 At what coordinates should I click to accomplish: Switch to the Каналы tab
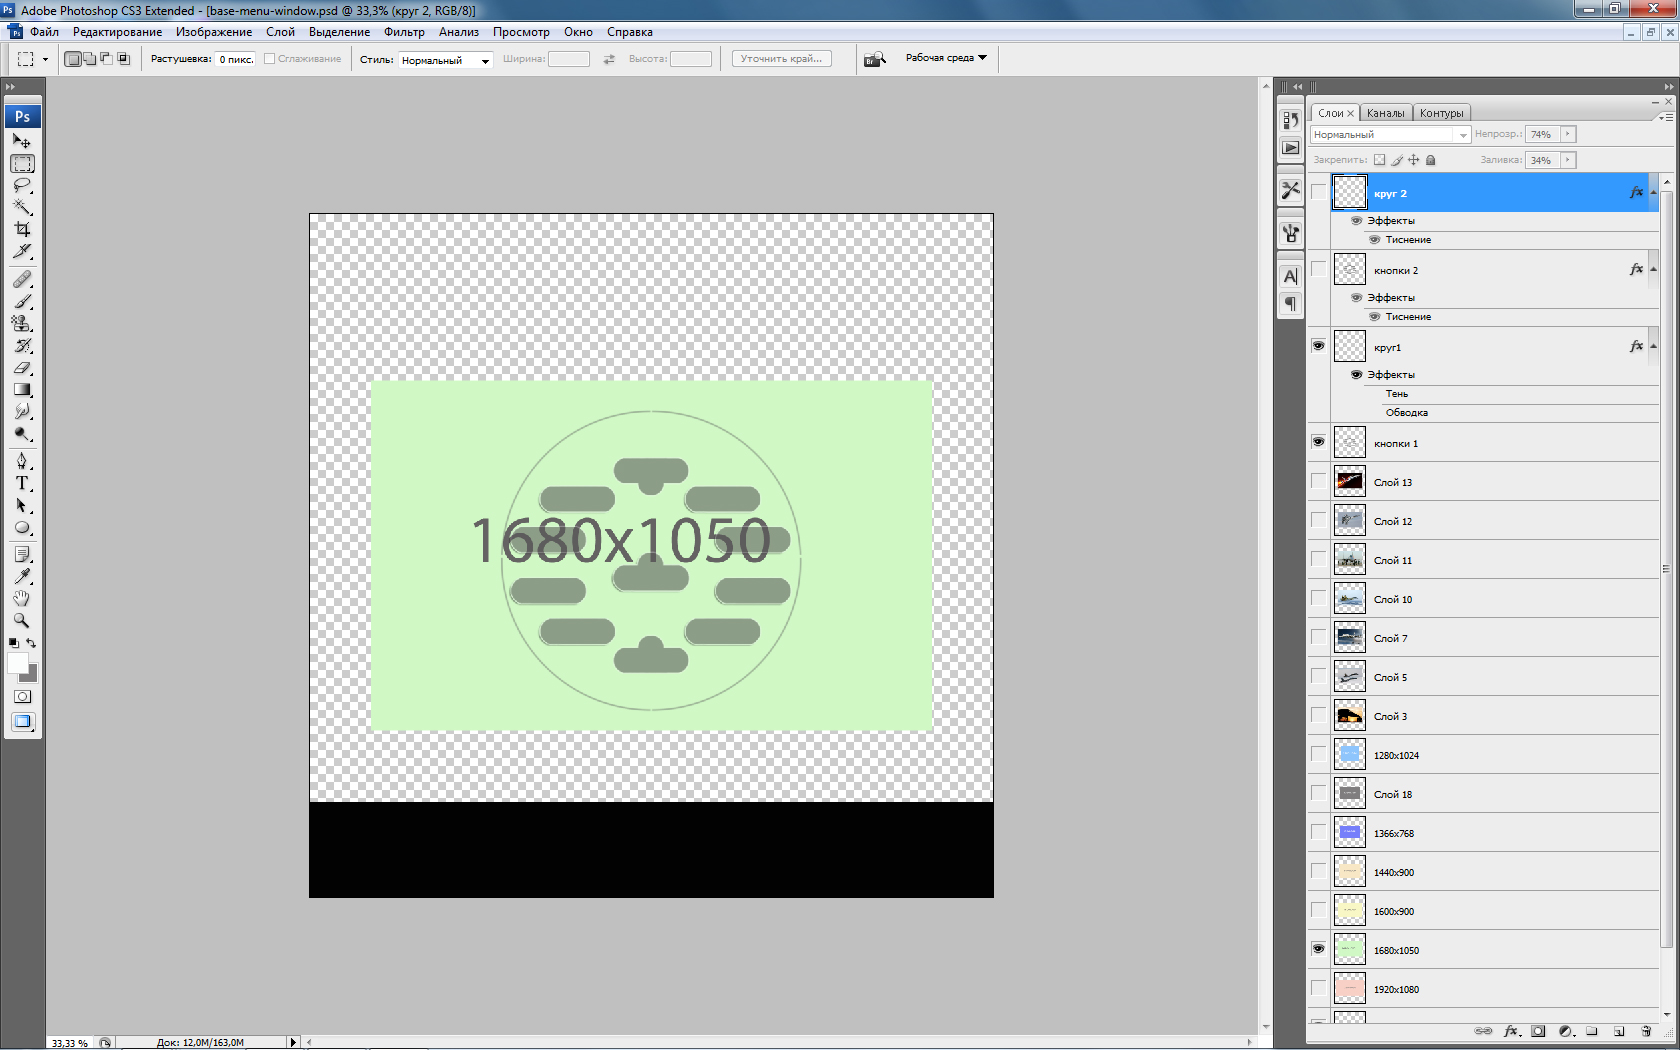1385,113
